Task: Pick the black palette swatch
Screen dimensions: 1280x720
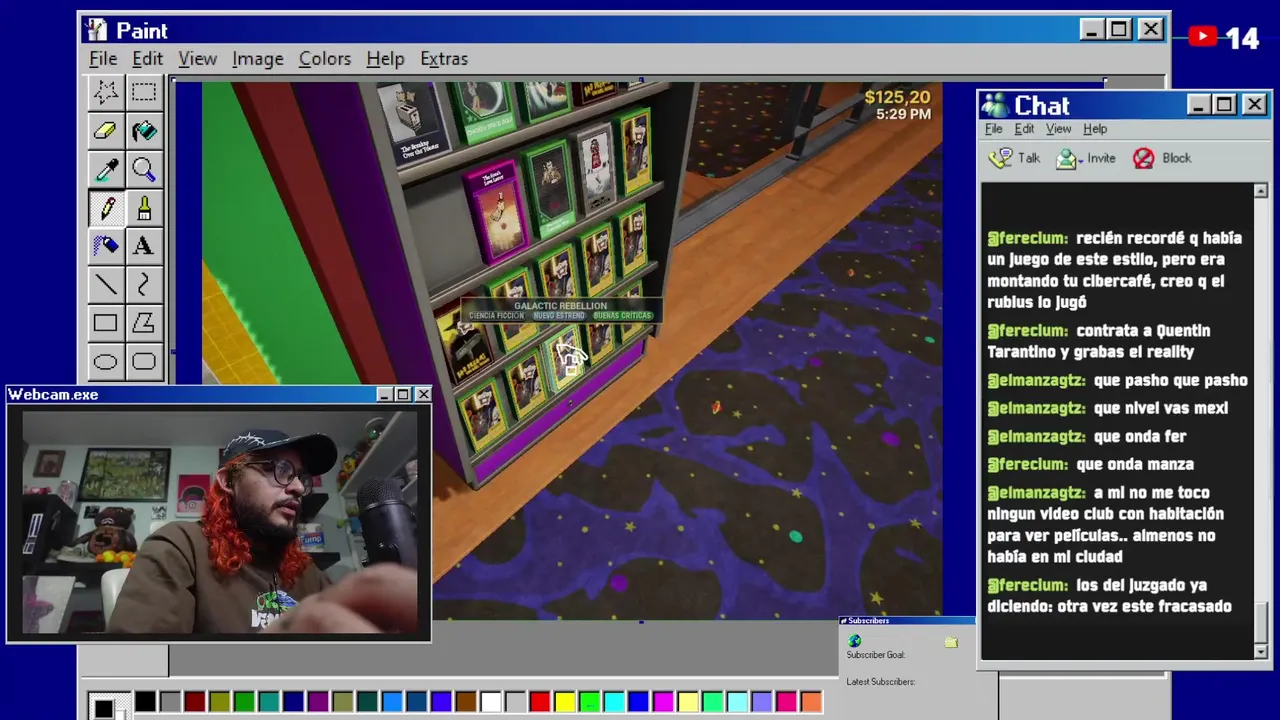Action: (x=145, y=702)
